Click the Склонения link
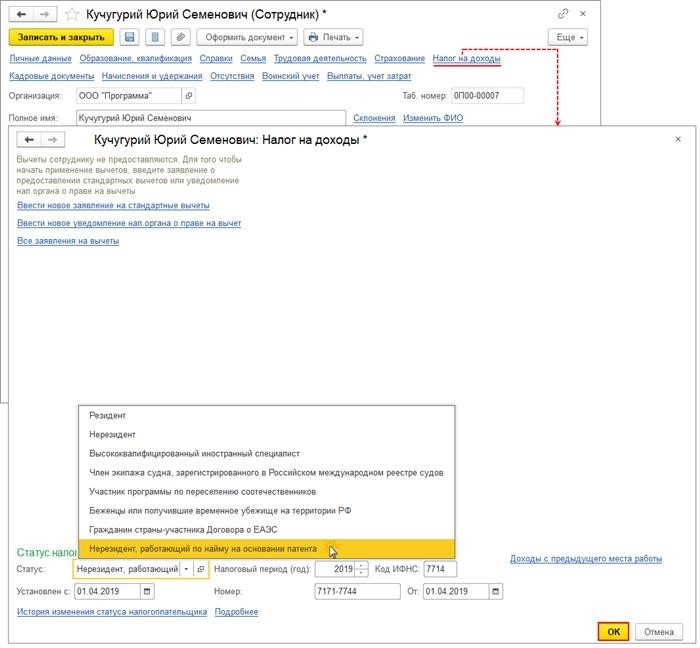 coord(375,118)
